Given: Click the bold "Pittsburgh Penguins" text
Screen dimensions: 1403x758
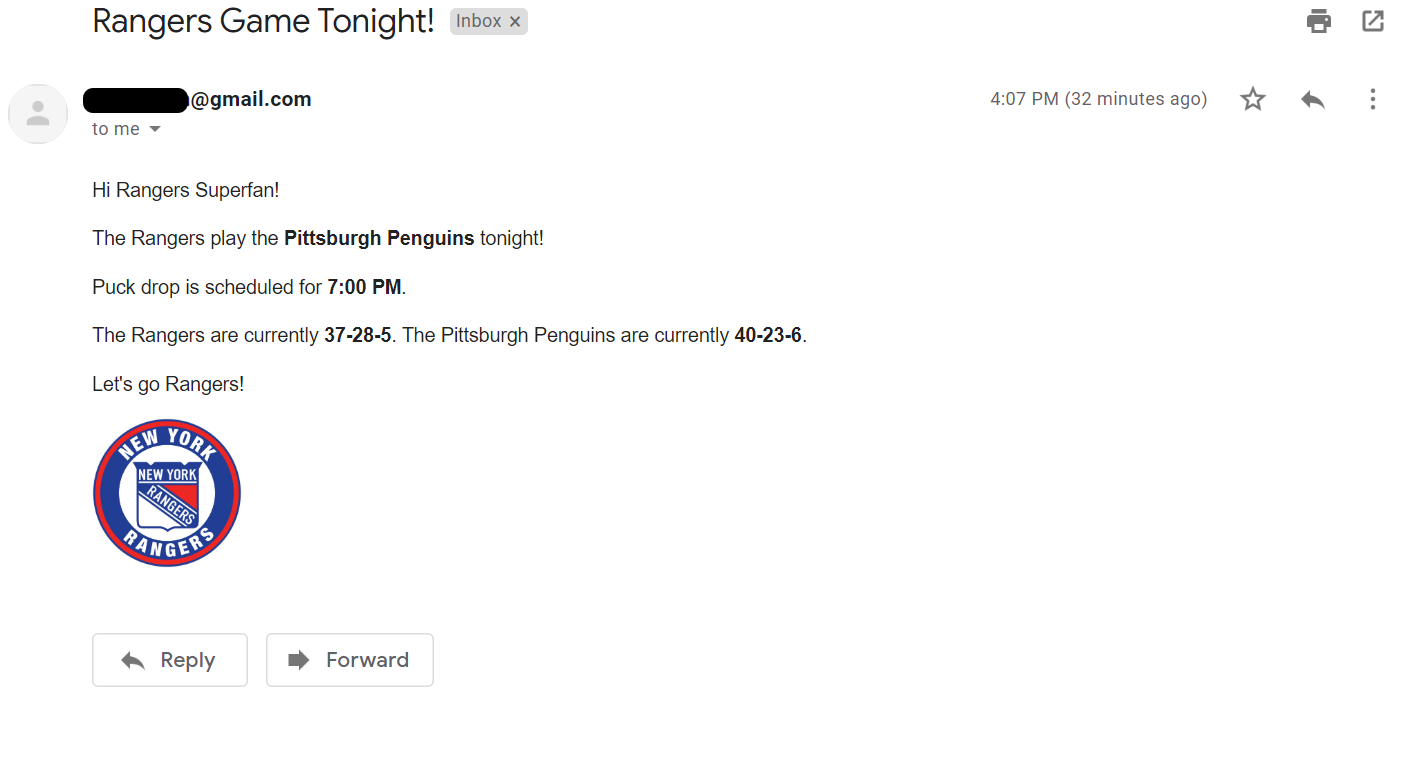Looking at the screenshot, I should click(379, 238).
